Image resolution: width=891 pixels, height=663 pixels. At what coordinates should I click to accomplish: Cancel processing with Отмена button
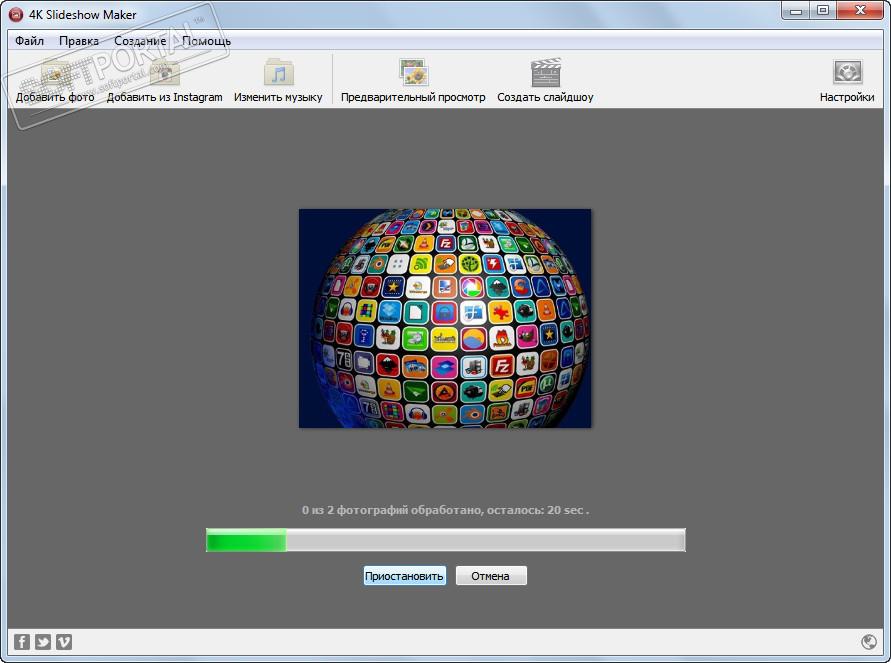pyautogui.click(x=491, y=576)
